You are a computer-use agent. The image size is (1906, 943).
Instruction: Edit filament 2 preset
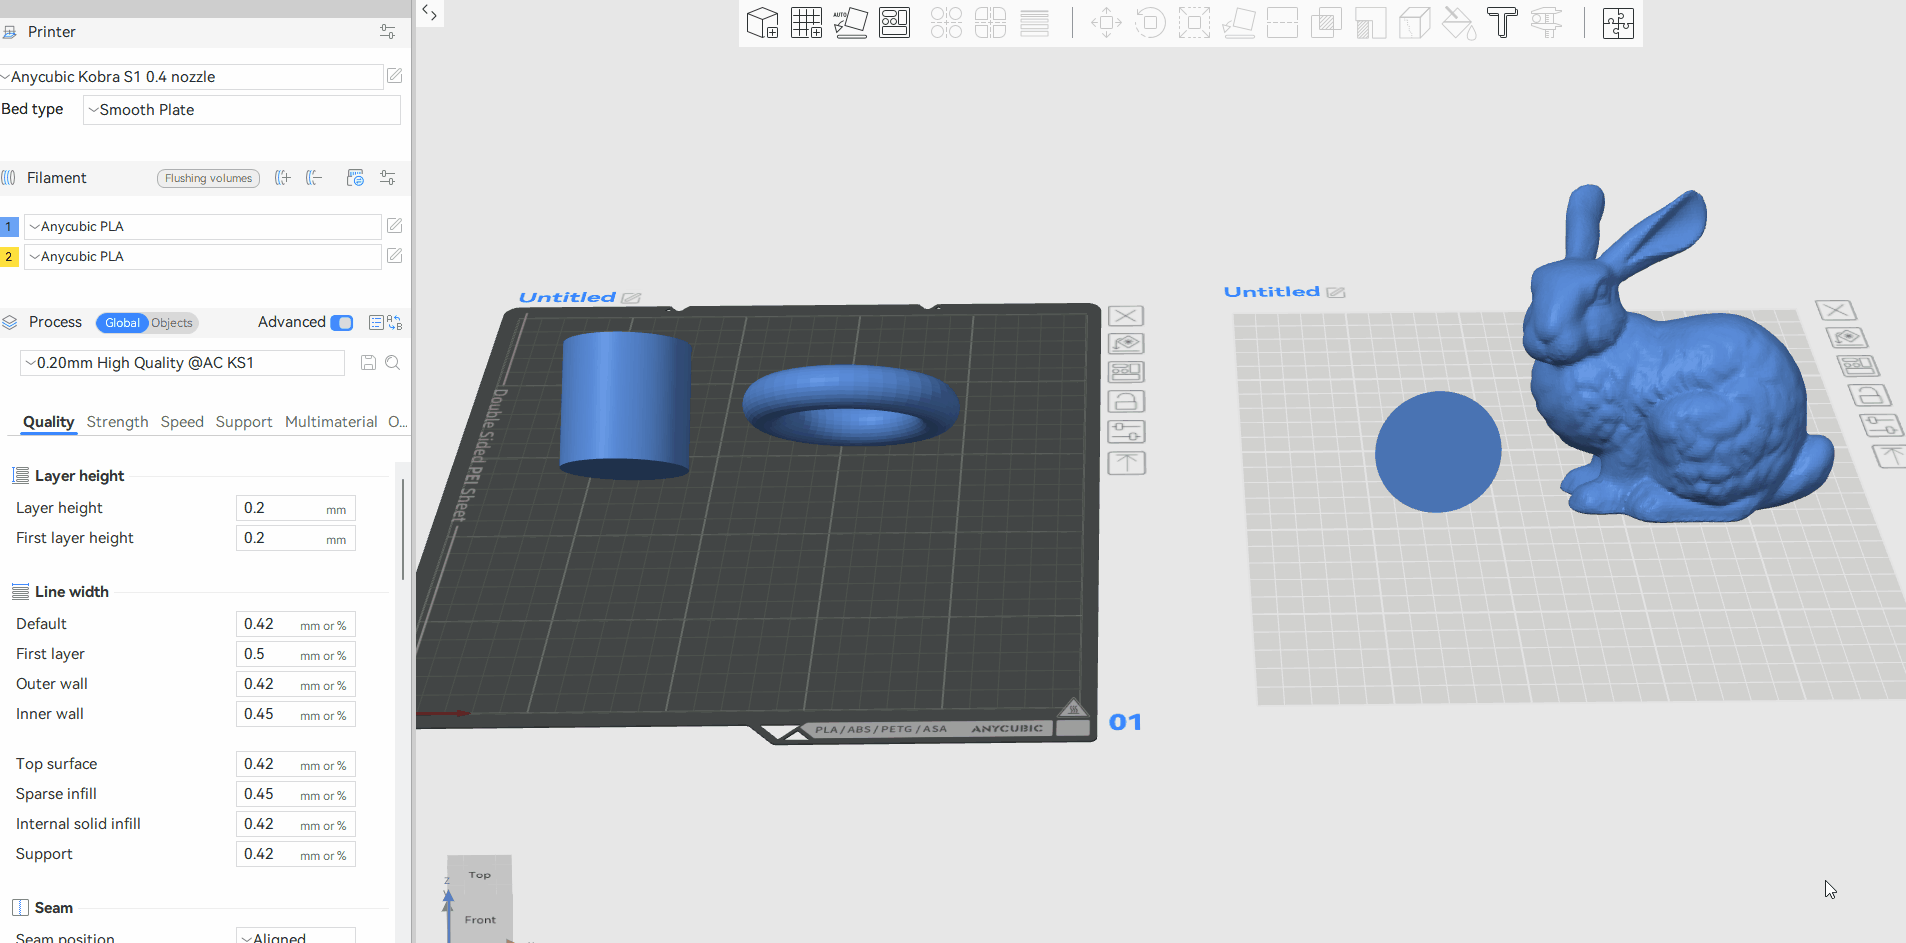coord(395,256)
